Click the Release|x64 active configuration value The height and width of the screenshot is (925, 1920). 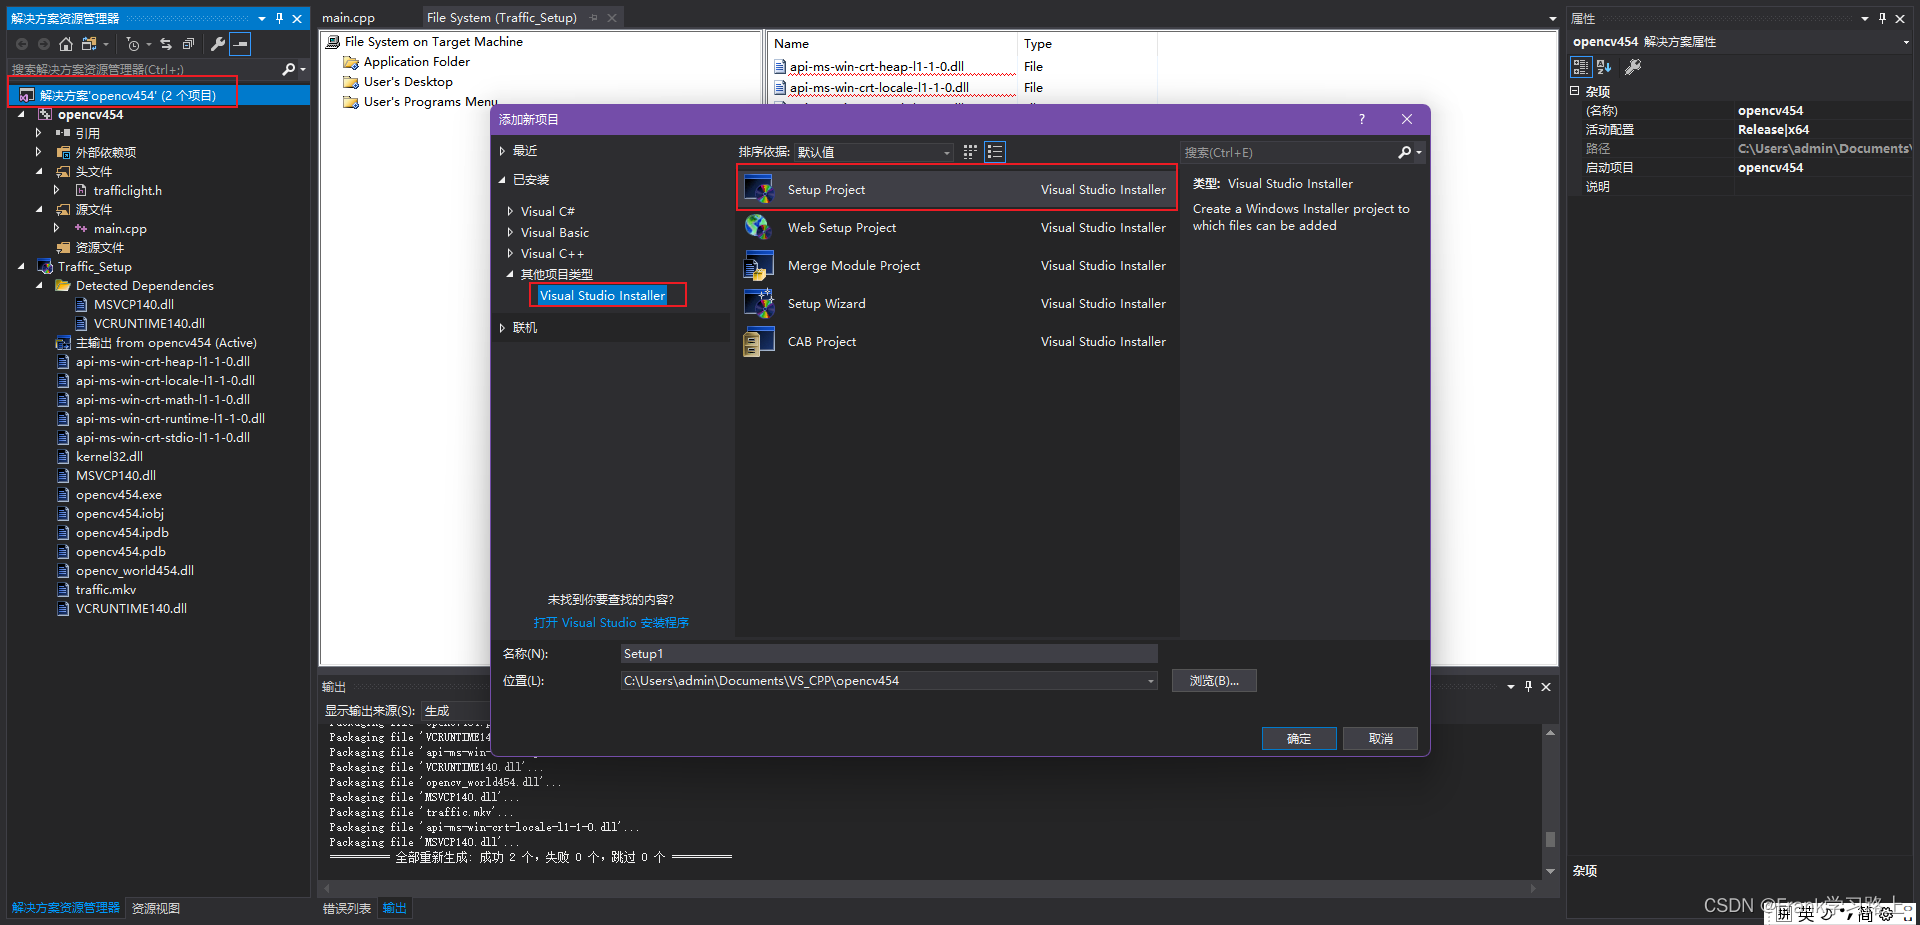tap(1773, 129)
